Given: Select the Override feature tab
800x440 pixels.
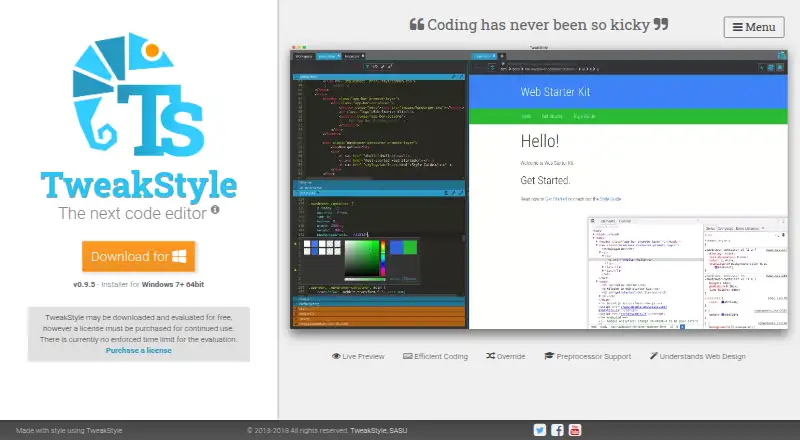Looking at the screenshot, I should pyautogui.click(x=506, y=356).
